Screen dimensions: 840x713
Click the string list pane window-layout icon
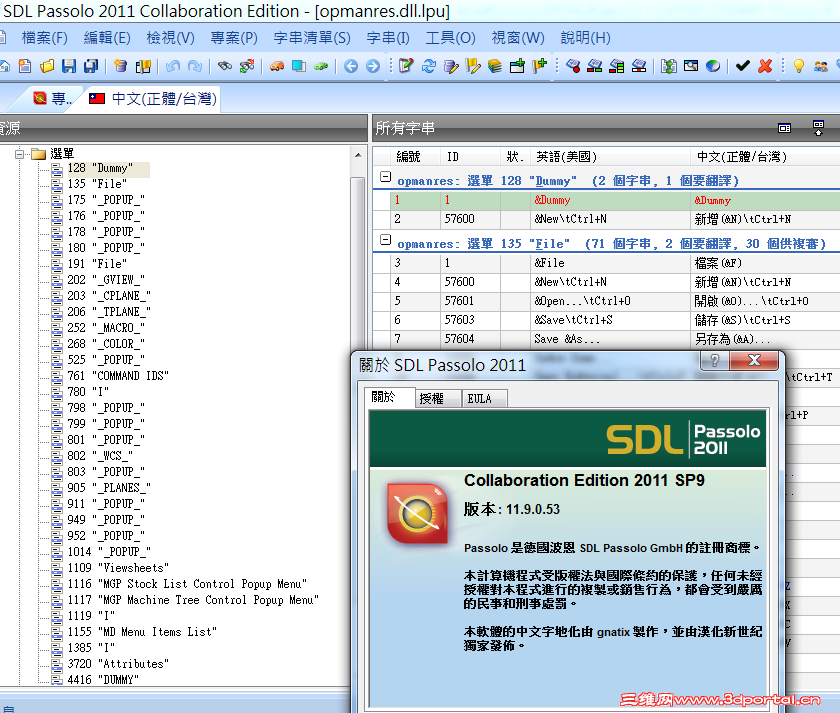(x=784, y=128)
